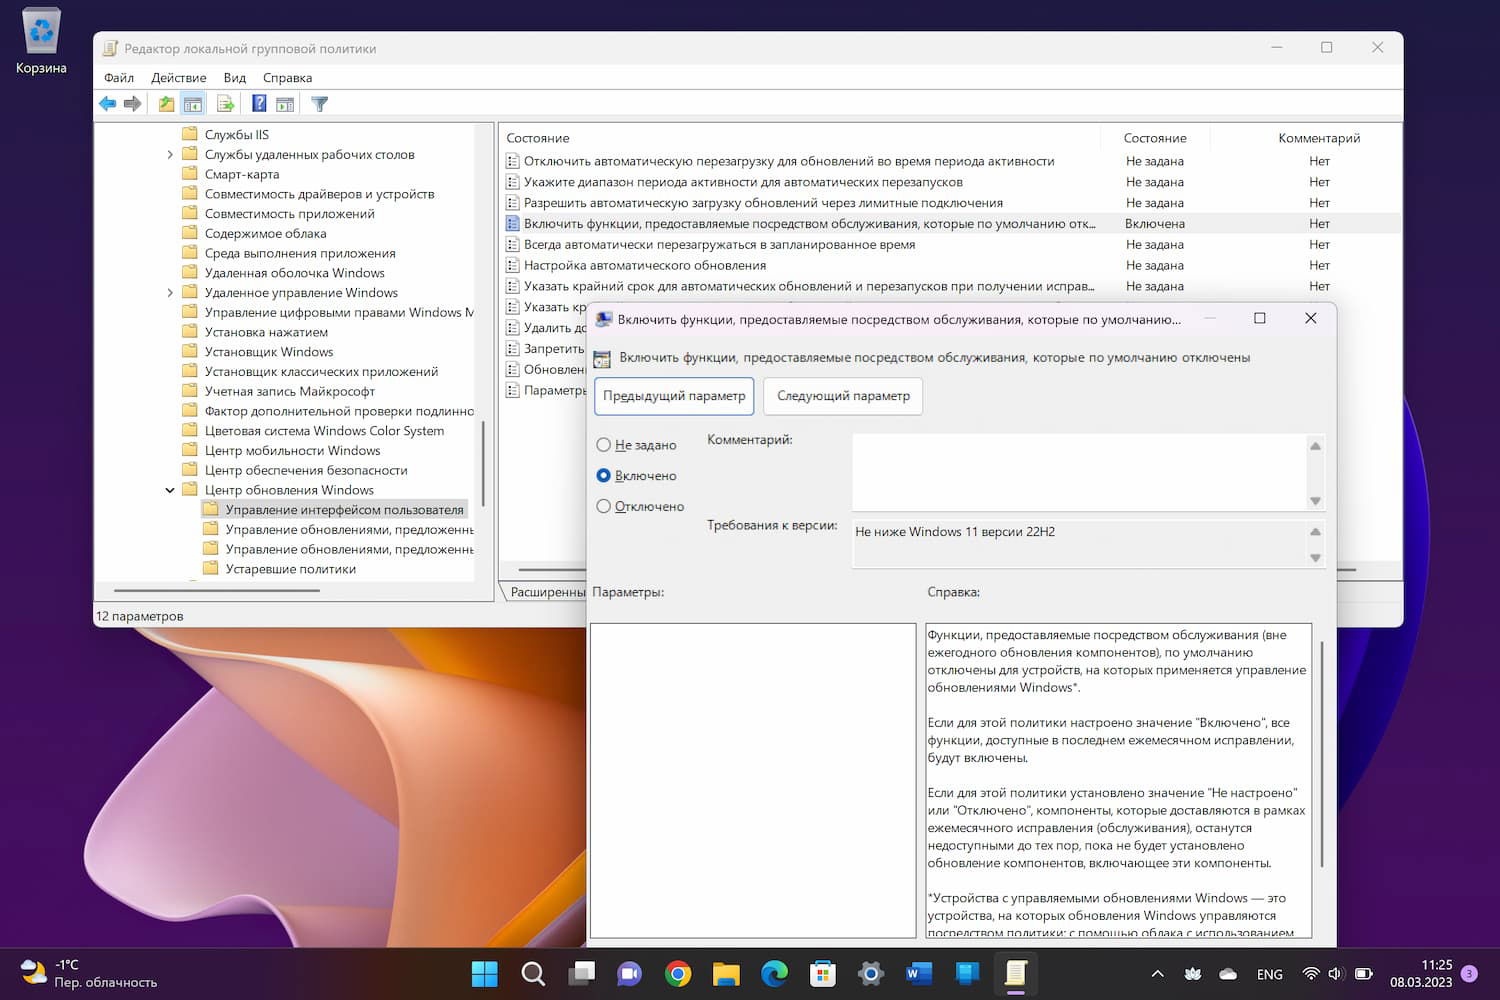Image resolution: width=1500 pixels, height=1000 pixels.
Task: Click the policy setting icon under dialog title
Action: point(602,358)
